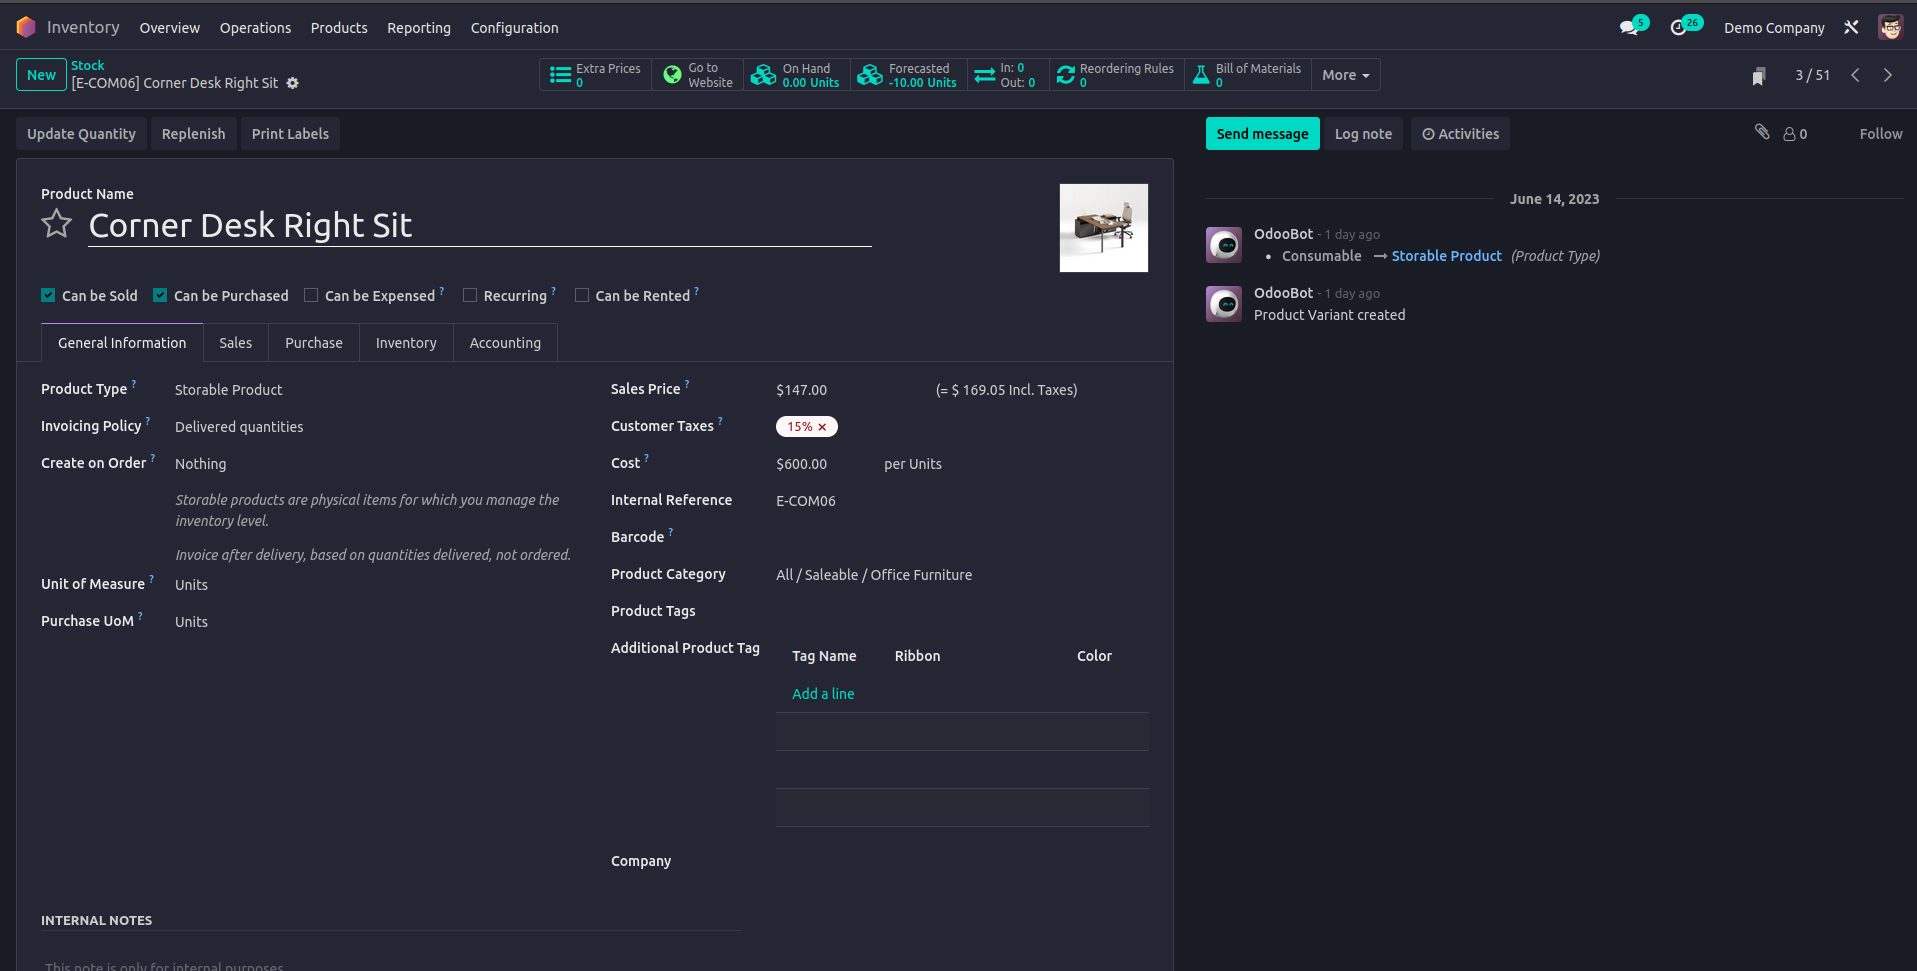The image size is (1917, 971).
Task: Click the Send message button
Action: [1262, 134]
